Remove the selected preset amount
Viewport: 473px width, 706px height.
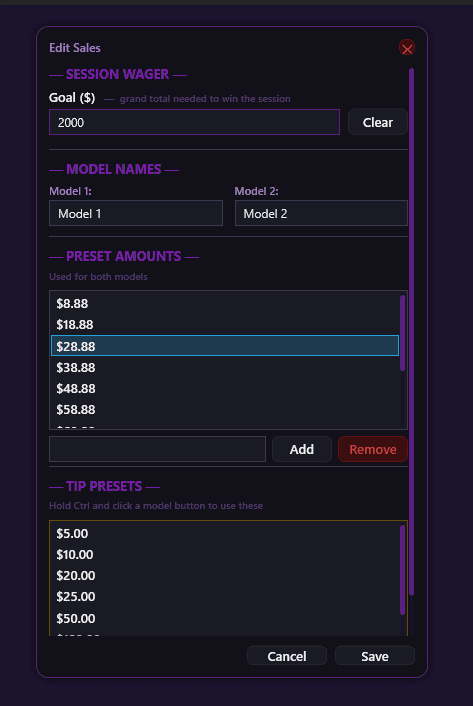pos(373,449)
